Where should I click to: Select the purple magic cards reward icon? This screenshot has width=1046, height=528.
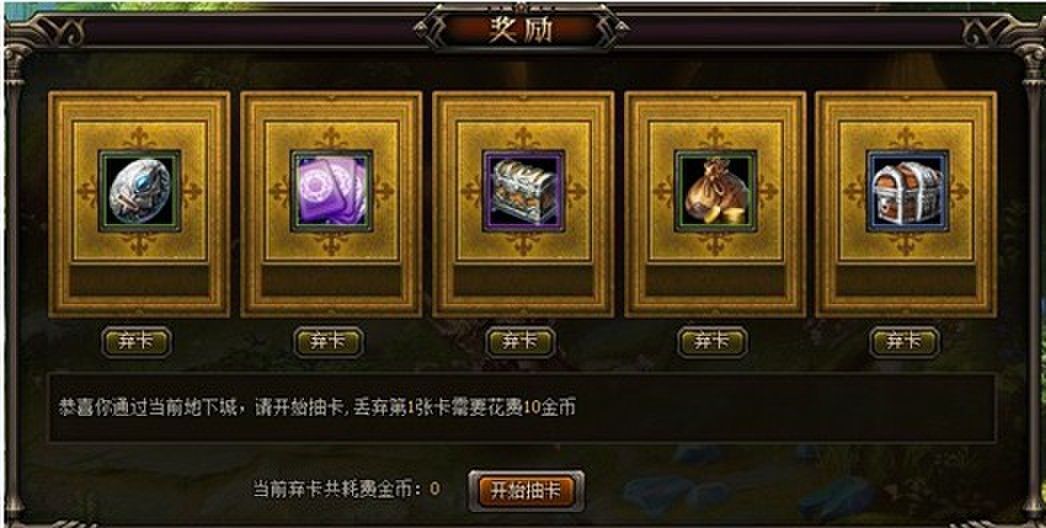click(x=332, y=191)
